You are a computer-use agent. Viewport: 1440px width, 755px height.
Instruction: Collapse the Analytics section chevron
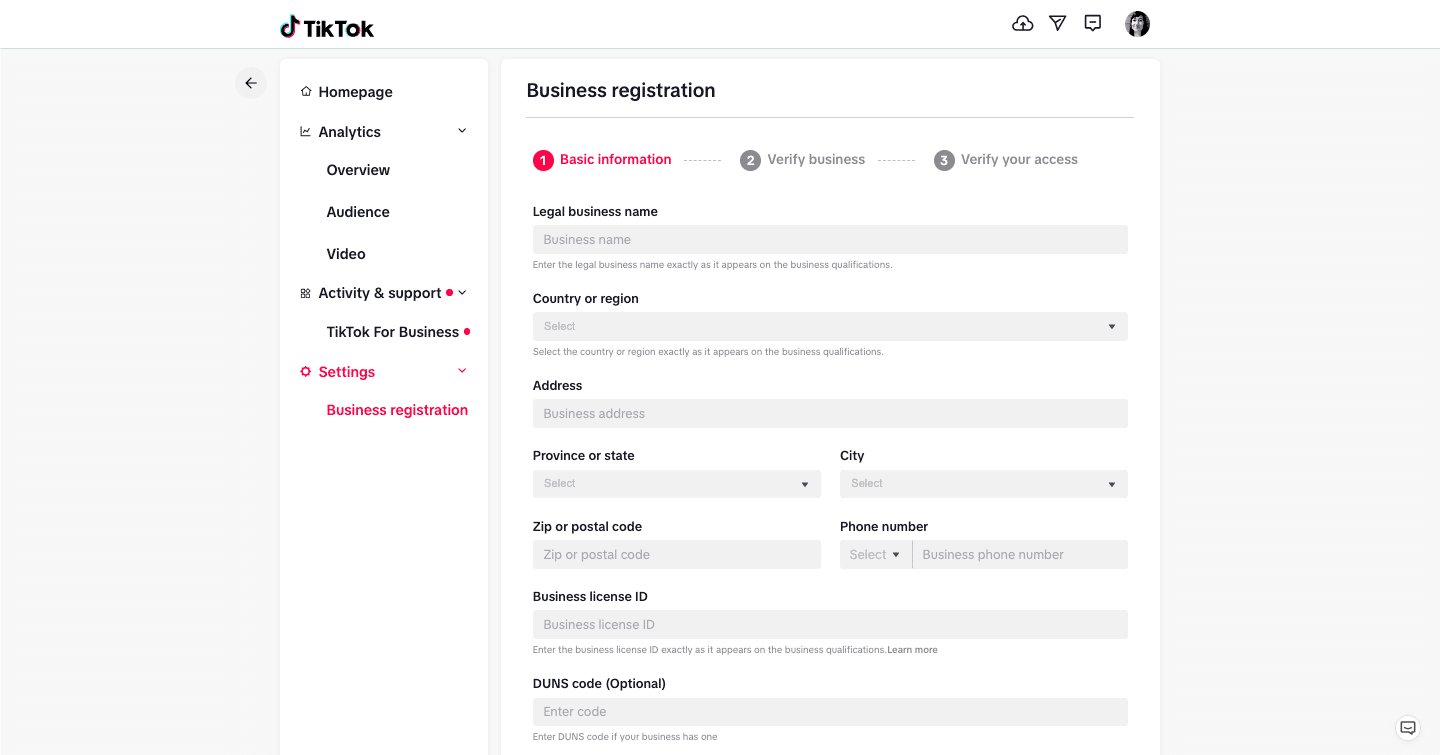tap(461, 131)
